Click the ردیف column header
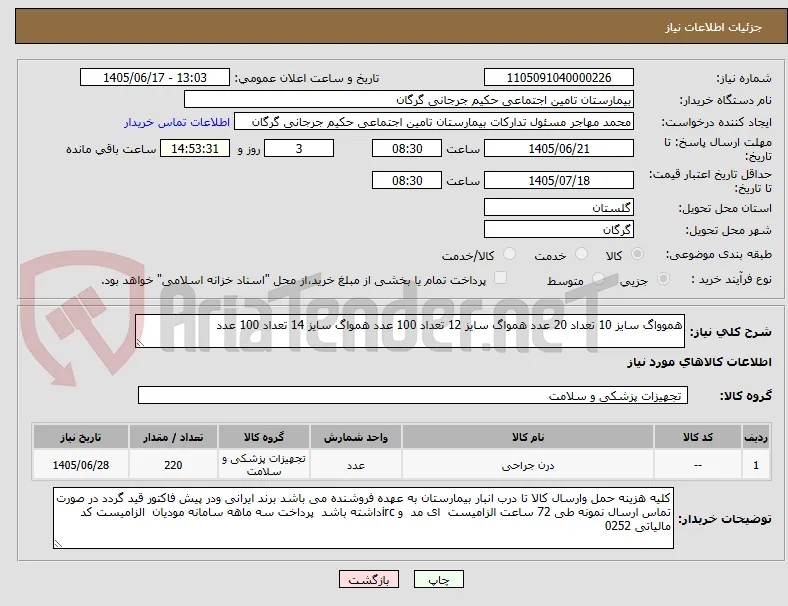 (755, 437)
